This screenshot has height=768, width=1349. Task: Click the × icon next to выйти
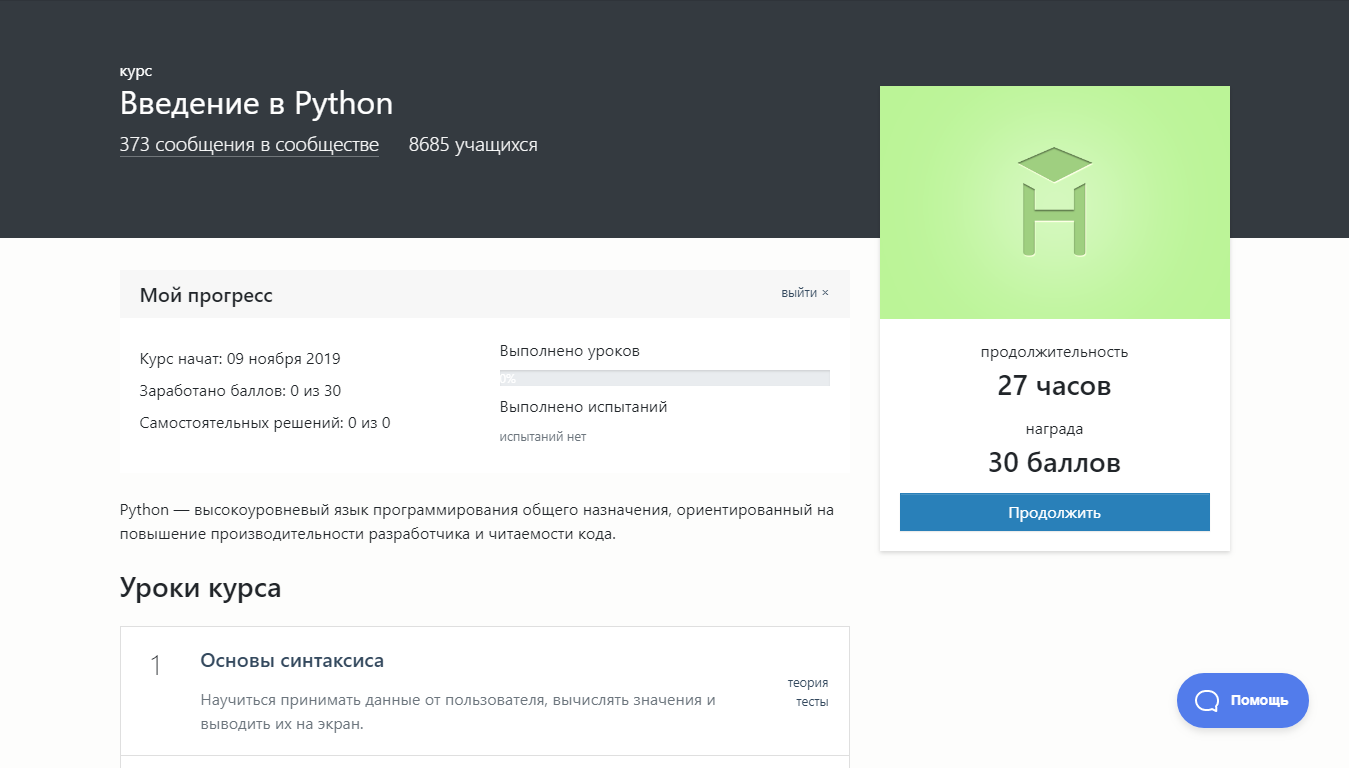coord(825,292)
